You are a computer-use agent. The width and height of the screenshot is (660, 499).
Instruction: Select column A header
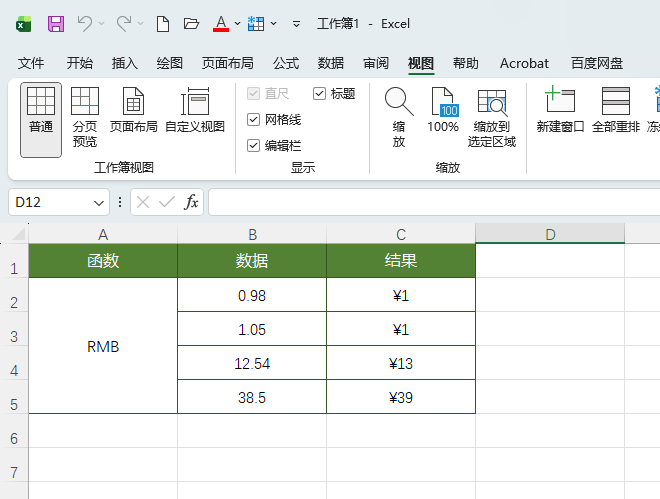coord(103,234)
